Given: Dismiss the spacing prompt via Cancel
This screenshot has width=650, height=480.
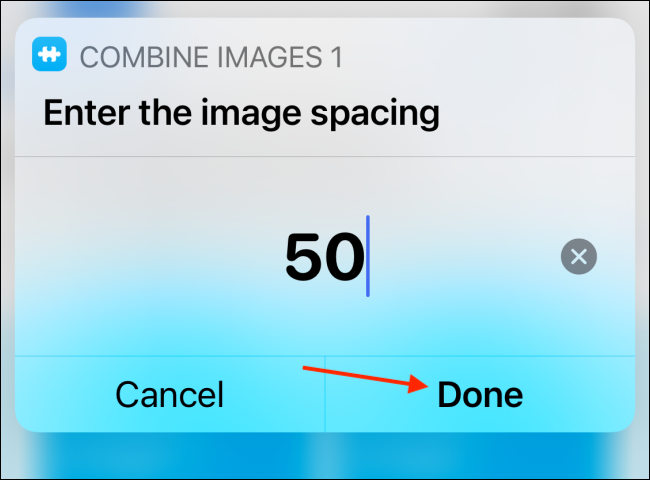Looking at the screenshot, I should [169, 394].
